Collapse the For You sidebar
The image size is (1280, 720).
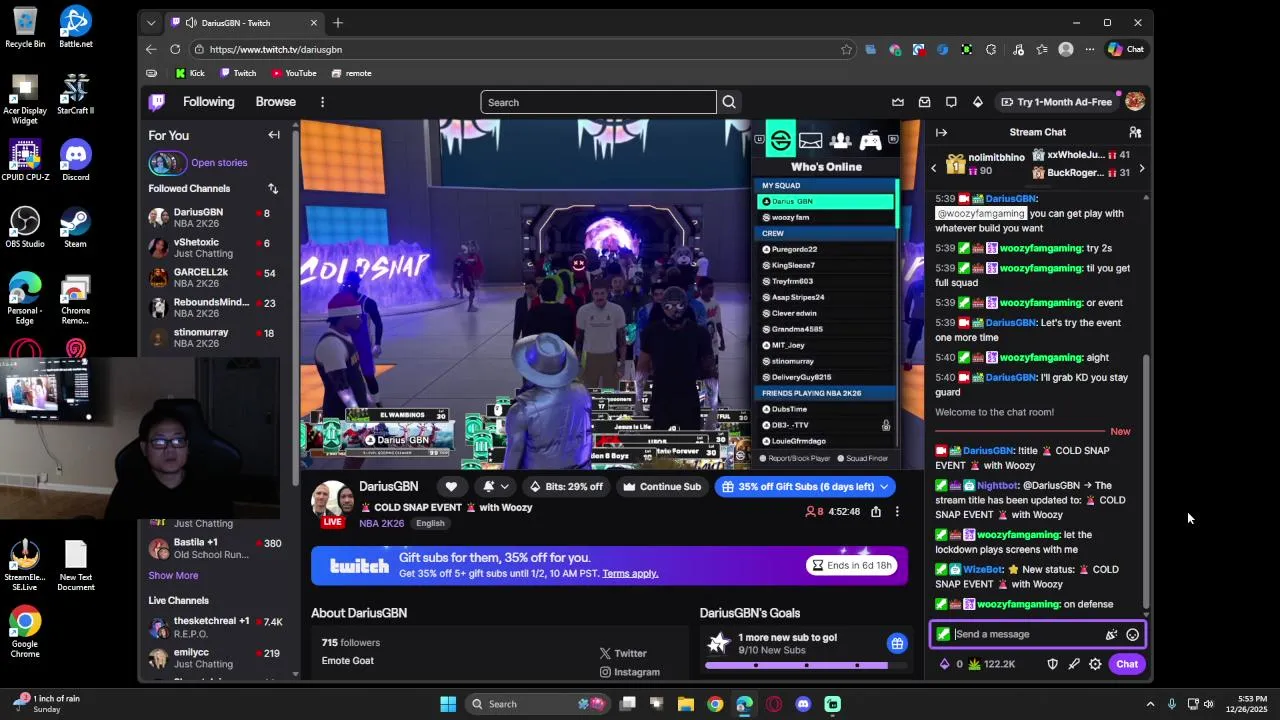coord(274,135)
